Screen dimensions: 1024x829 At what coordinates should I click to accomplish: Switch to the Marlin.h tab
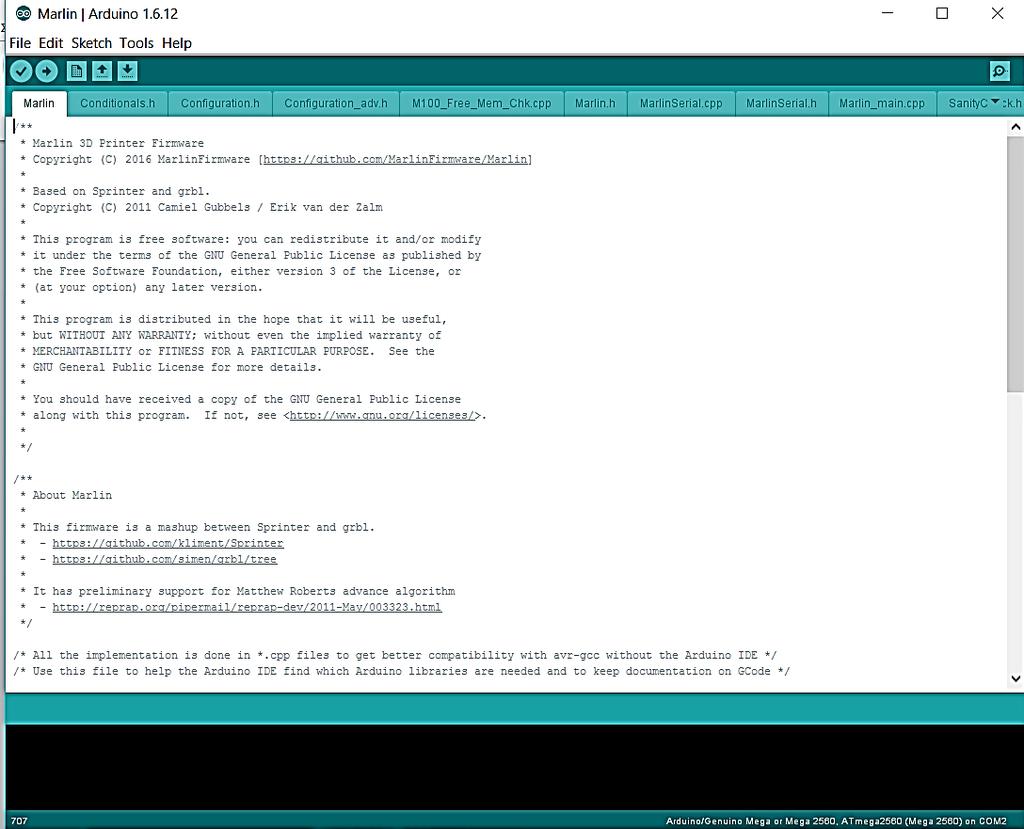pyautogui.click(x=595, y=103)
